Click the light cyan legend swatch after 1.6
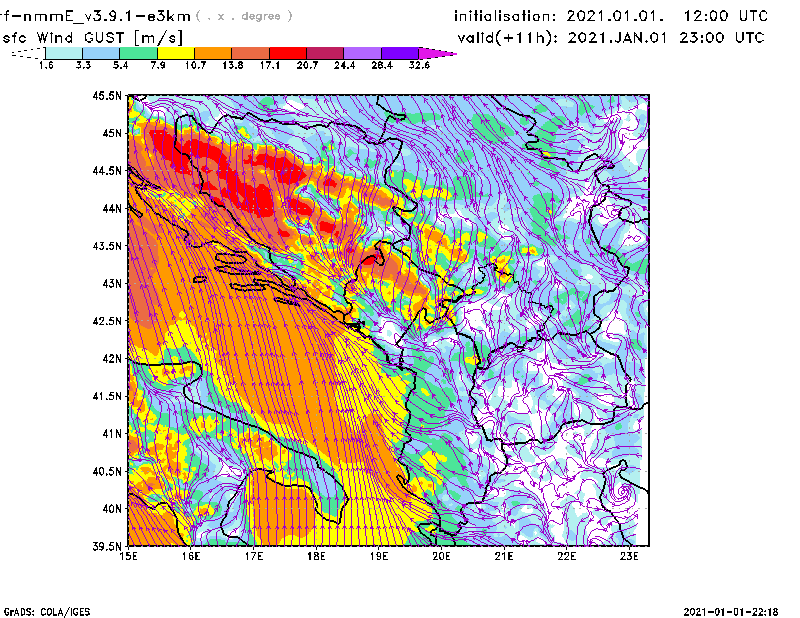800x618 pixels. [x=64, y=53]
